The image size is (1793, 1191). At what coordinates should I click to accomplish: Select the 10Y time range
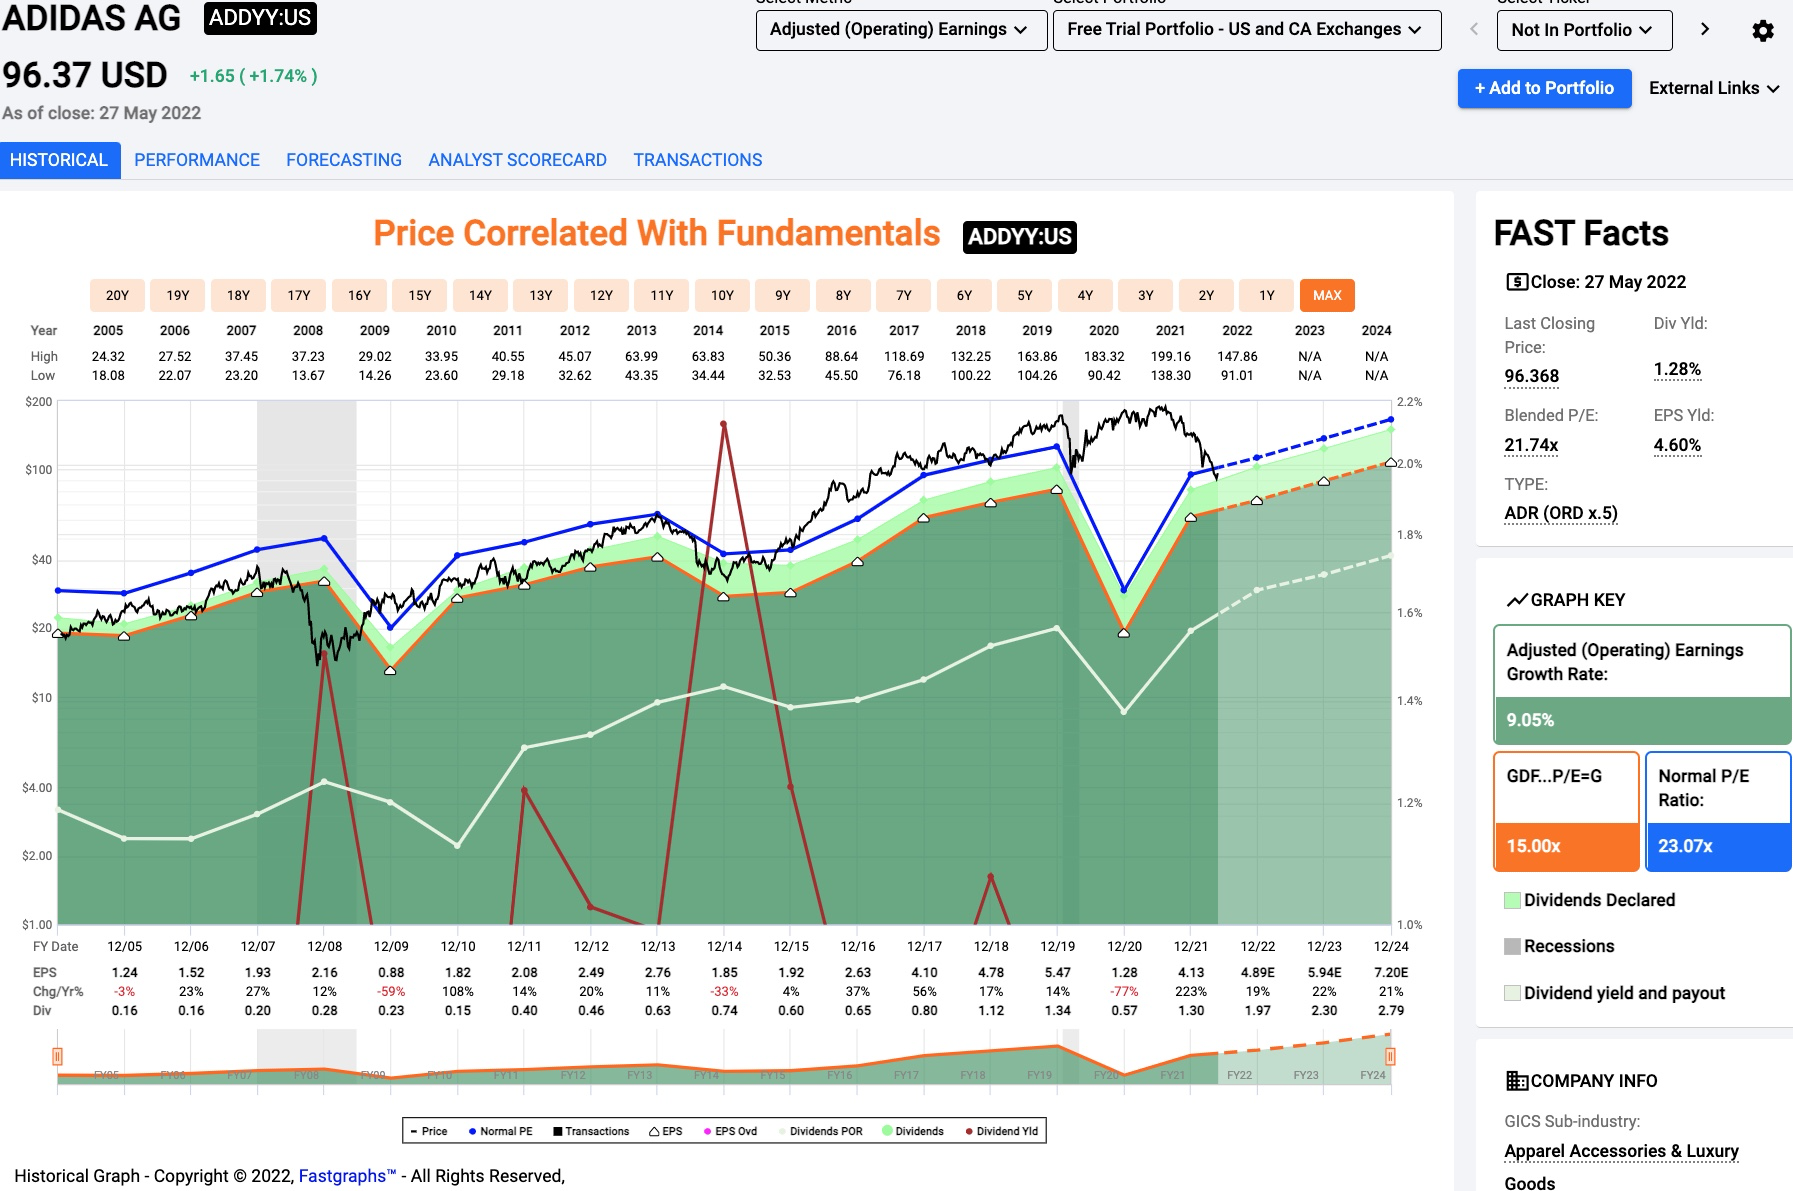click(722, 295)
